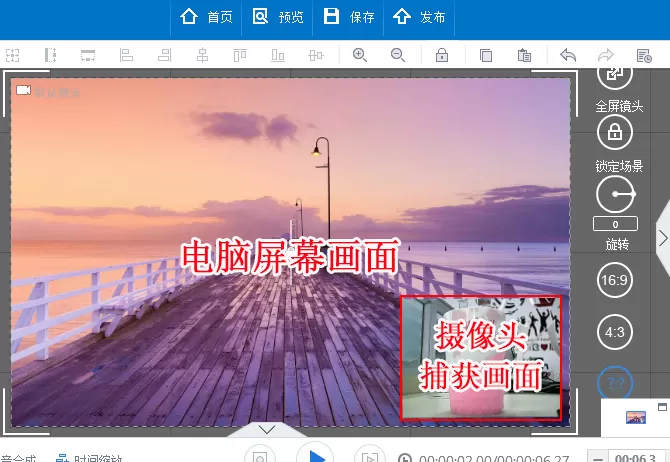Zoom out of the canvas
This screenshot has width=670, height=462.
click(x=397, y=55)
